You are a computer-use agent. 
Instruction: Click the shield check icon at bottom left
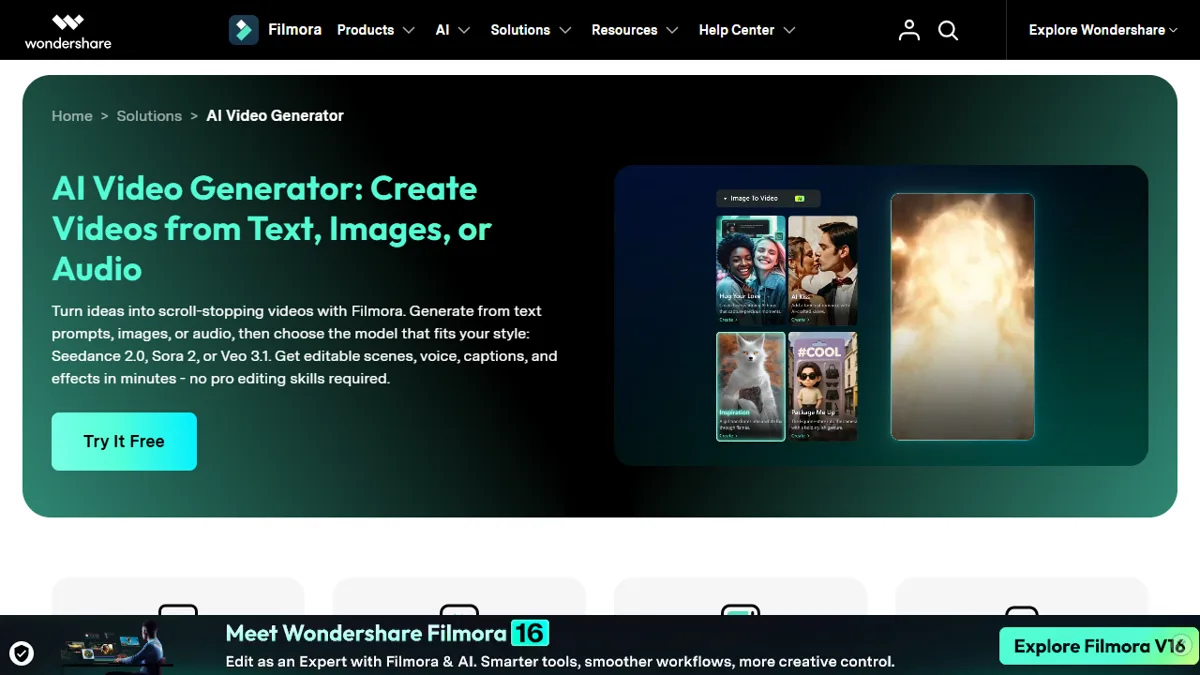(x=21, y=654)
